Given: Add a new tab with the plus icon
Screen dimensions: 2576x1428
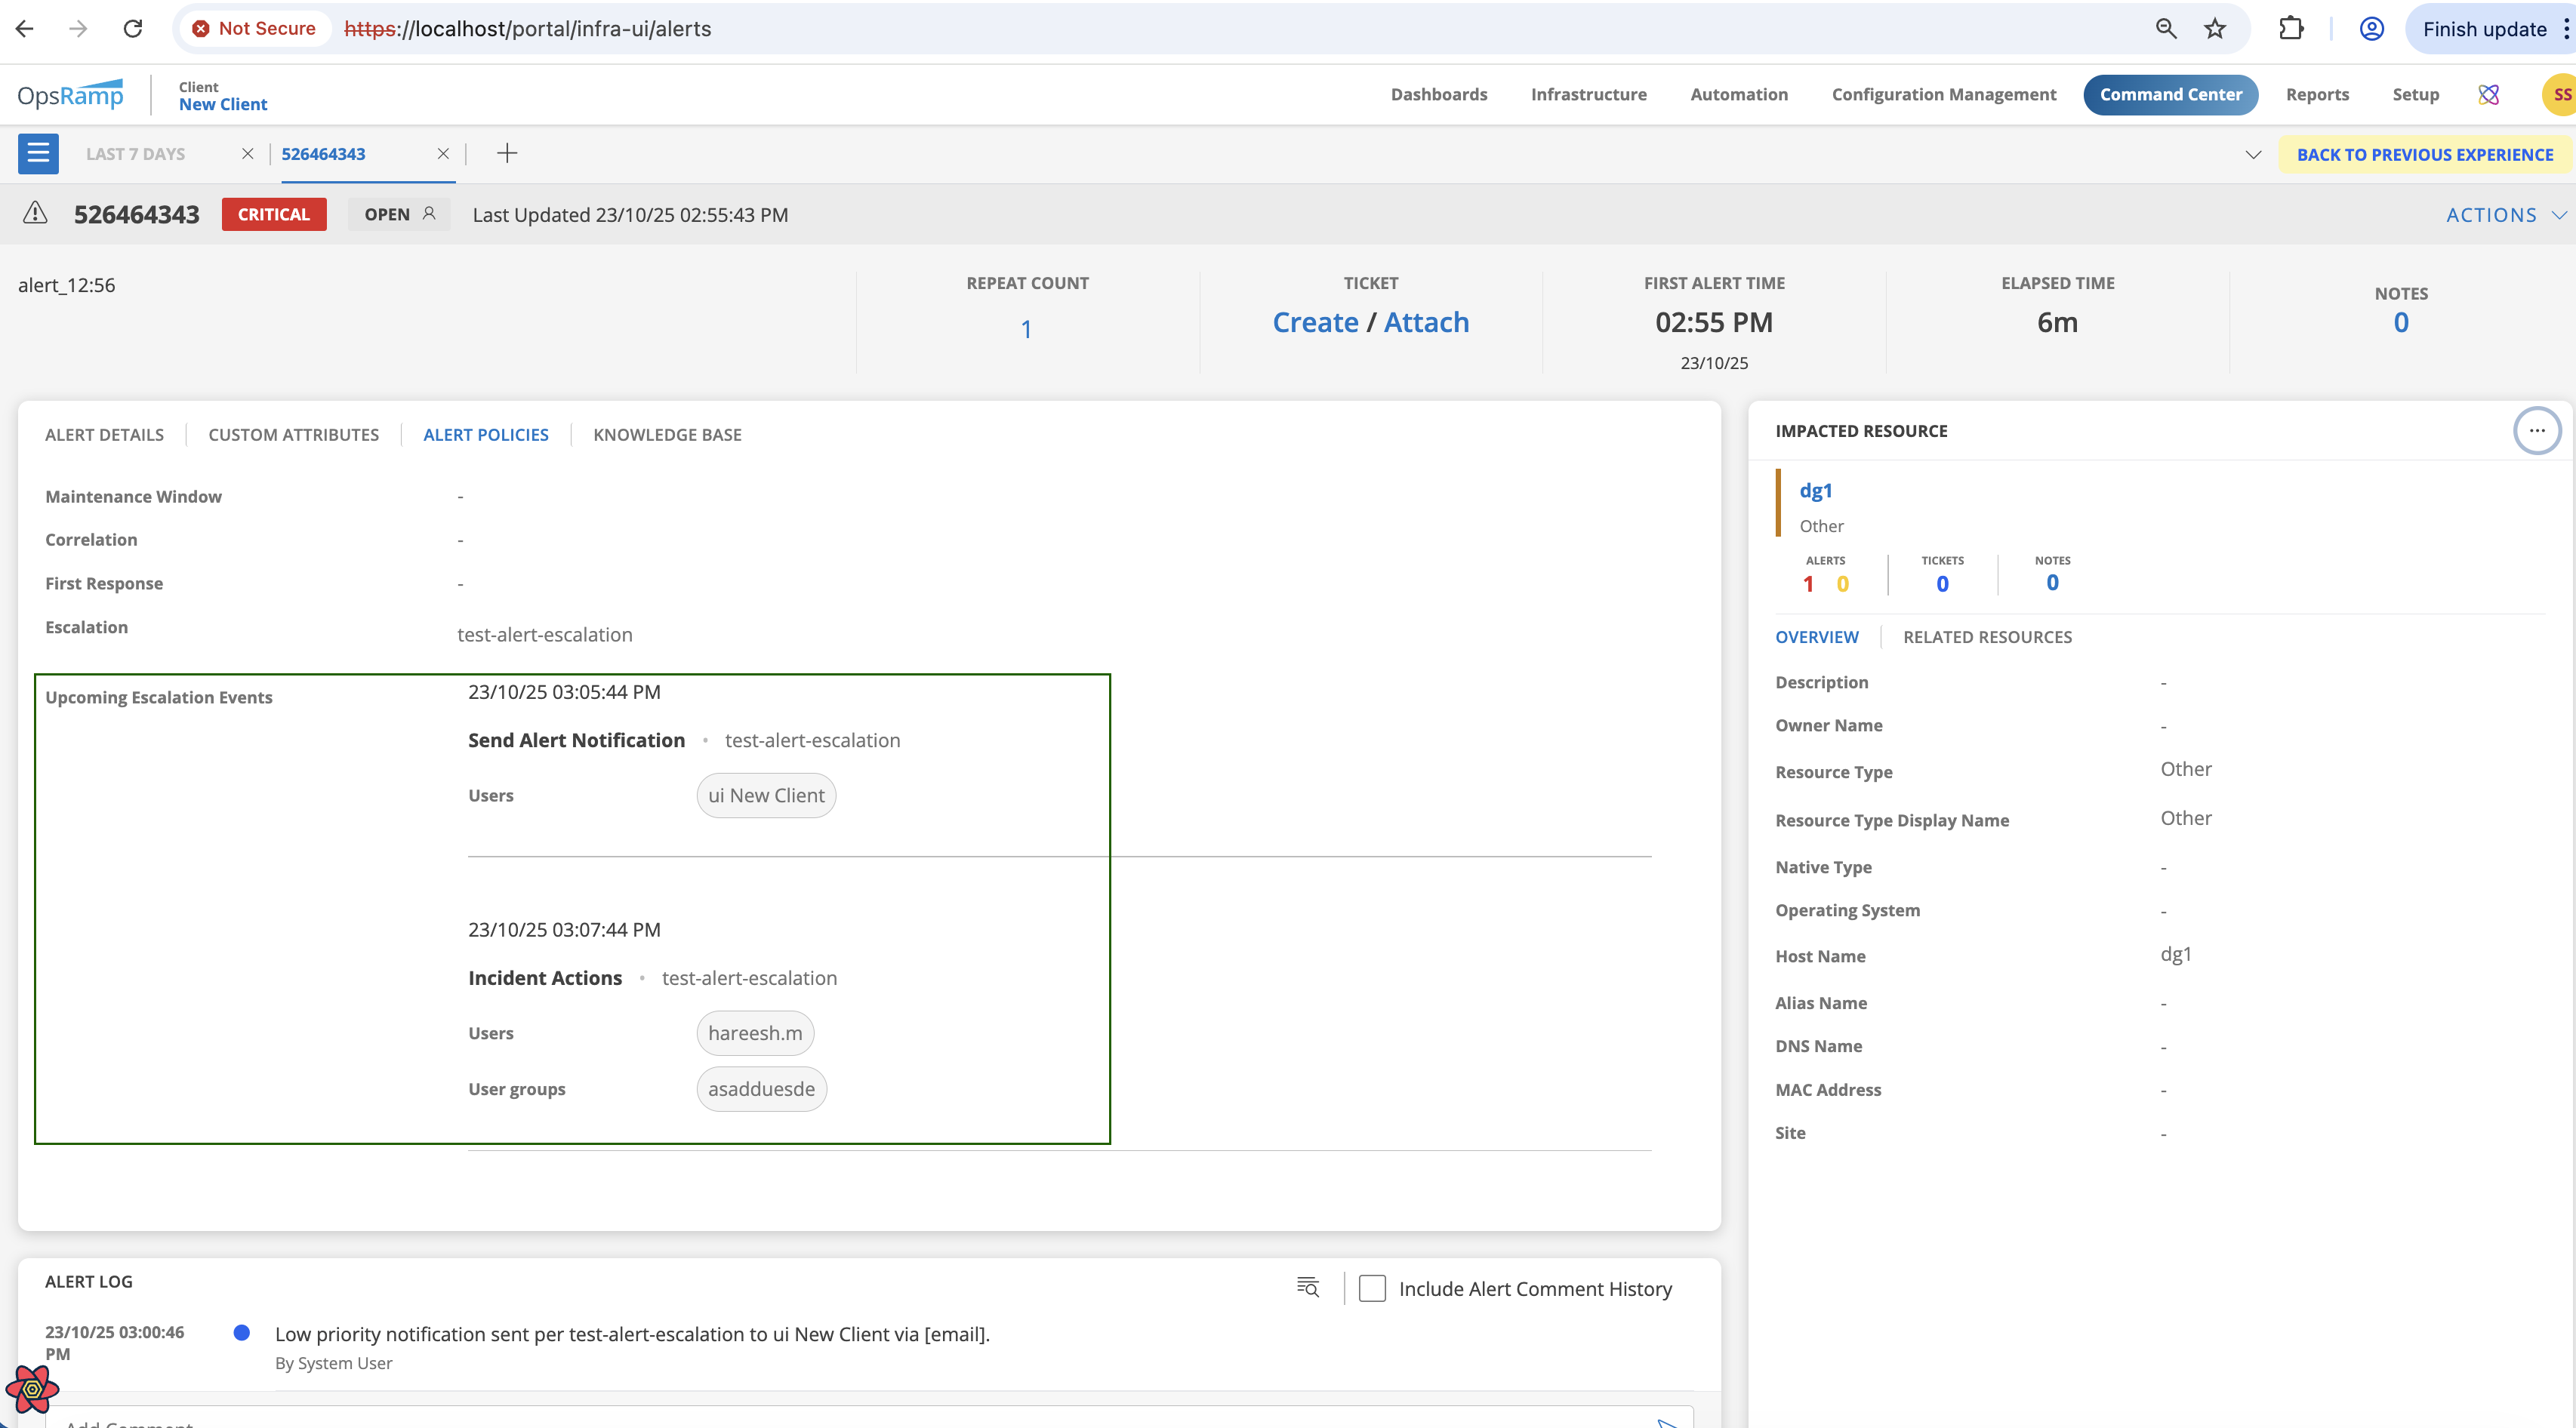Looking at the screenshot, I should [x=507, y=153].
